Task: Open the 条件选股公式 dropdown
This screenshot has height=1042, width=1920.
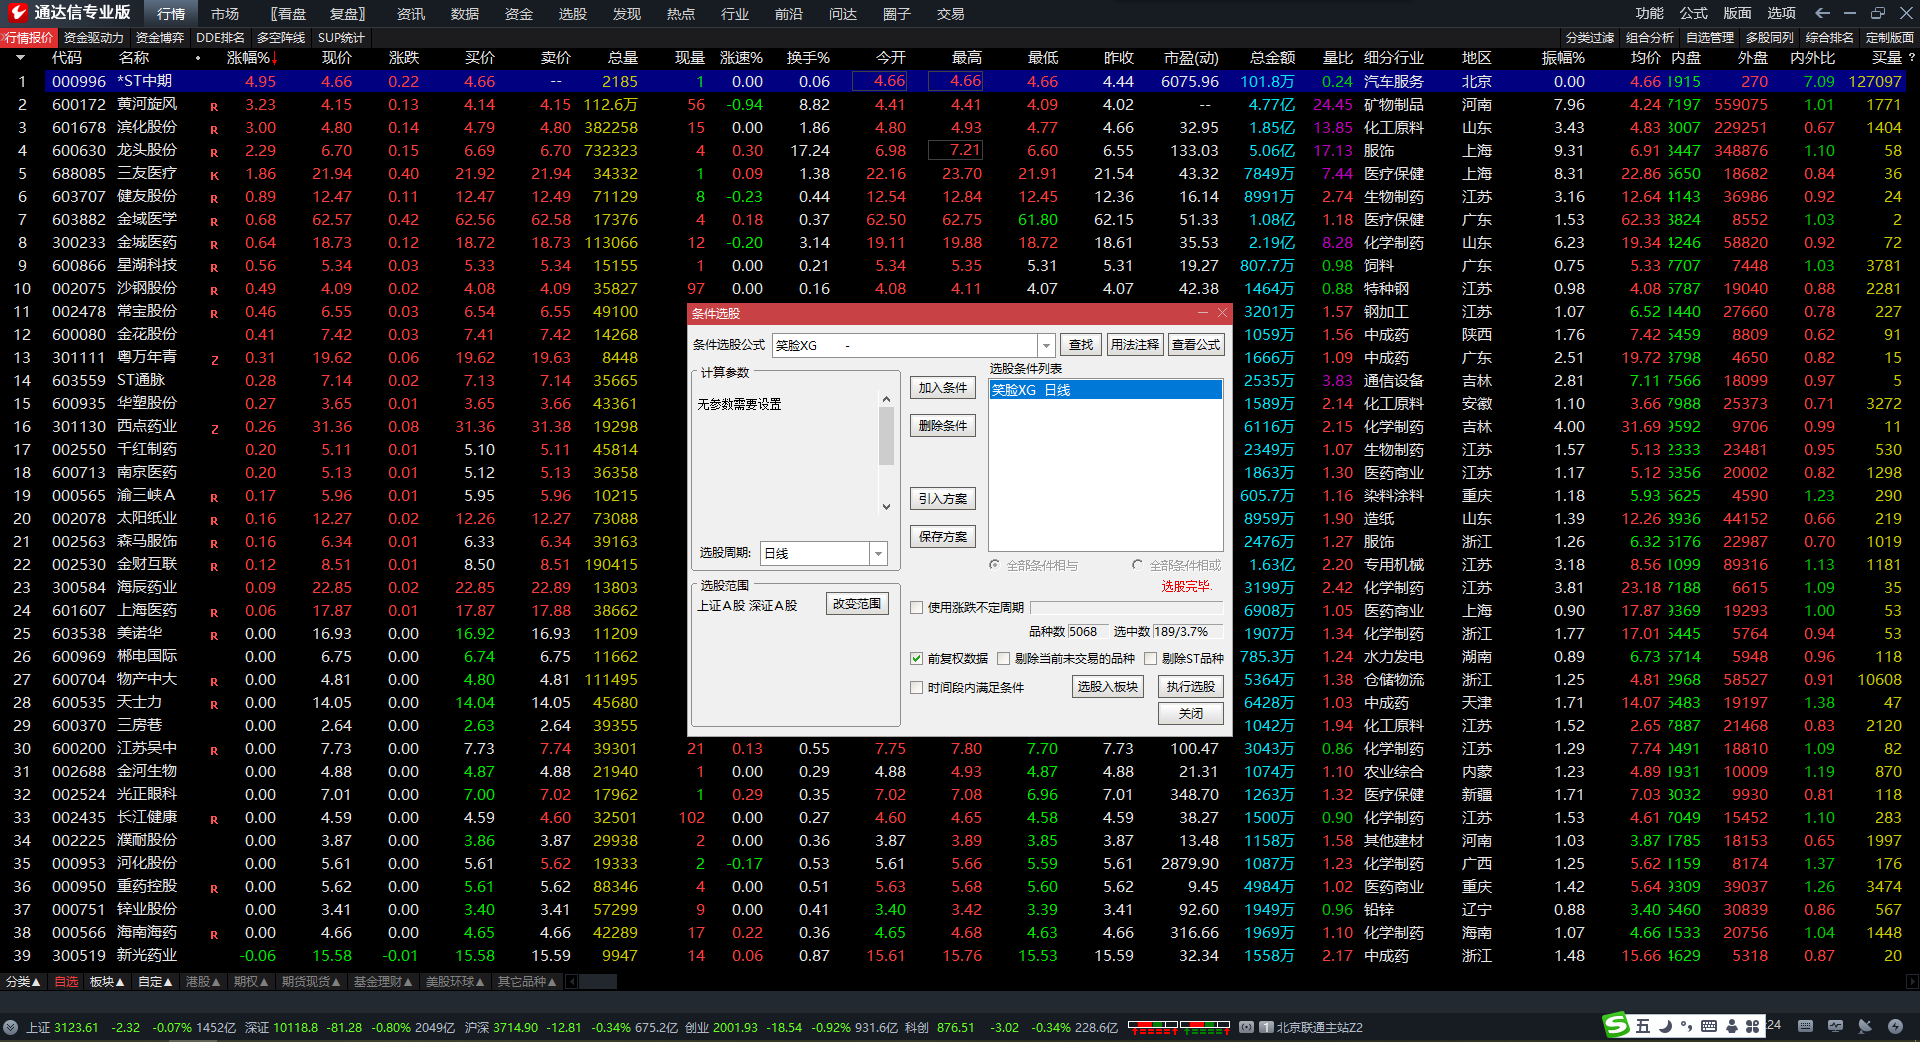Action: pyautogui.click(x=1046, y=345)
